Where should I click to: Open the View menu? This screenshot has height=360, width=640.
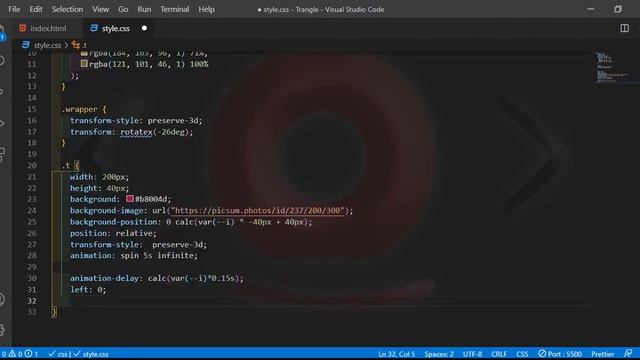click(x=100, y=9)
